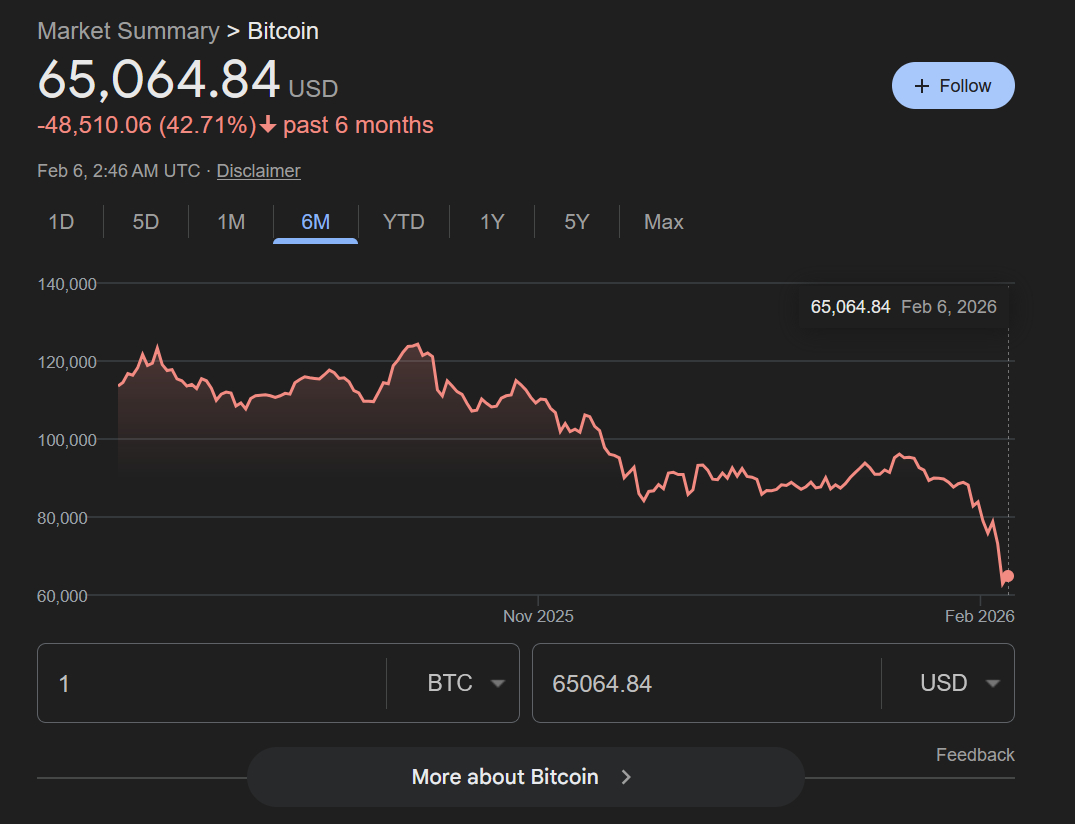
Task: Open the USD currency dropdown arrow
Action: (992, 684)
